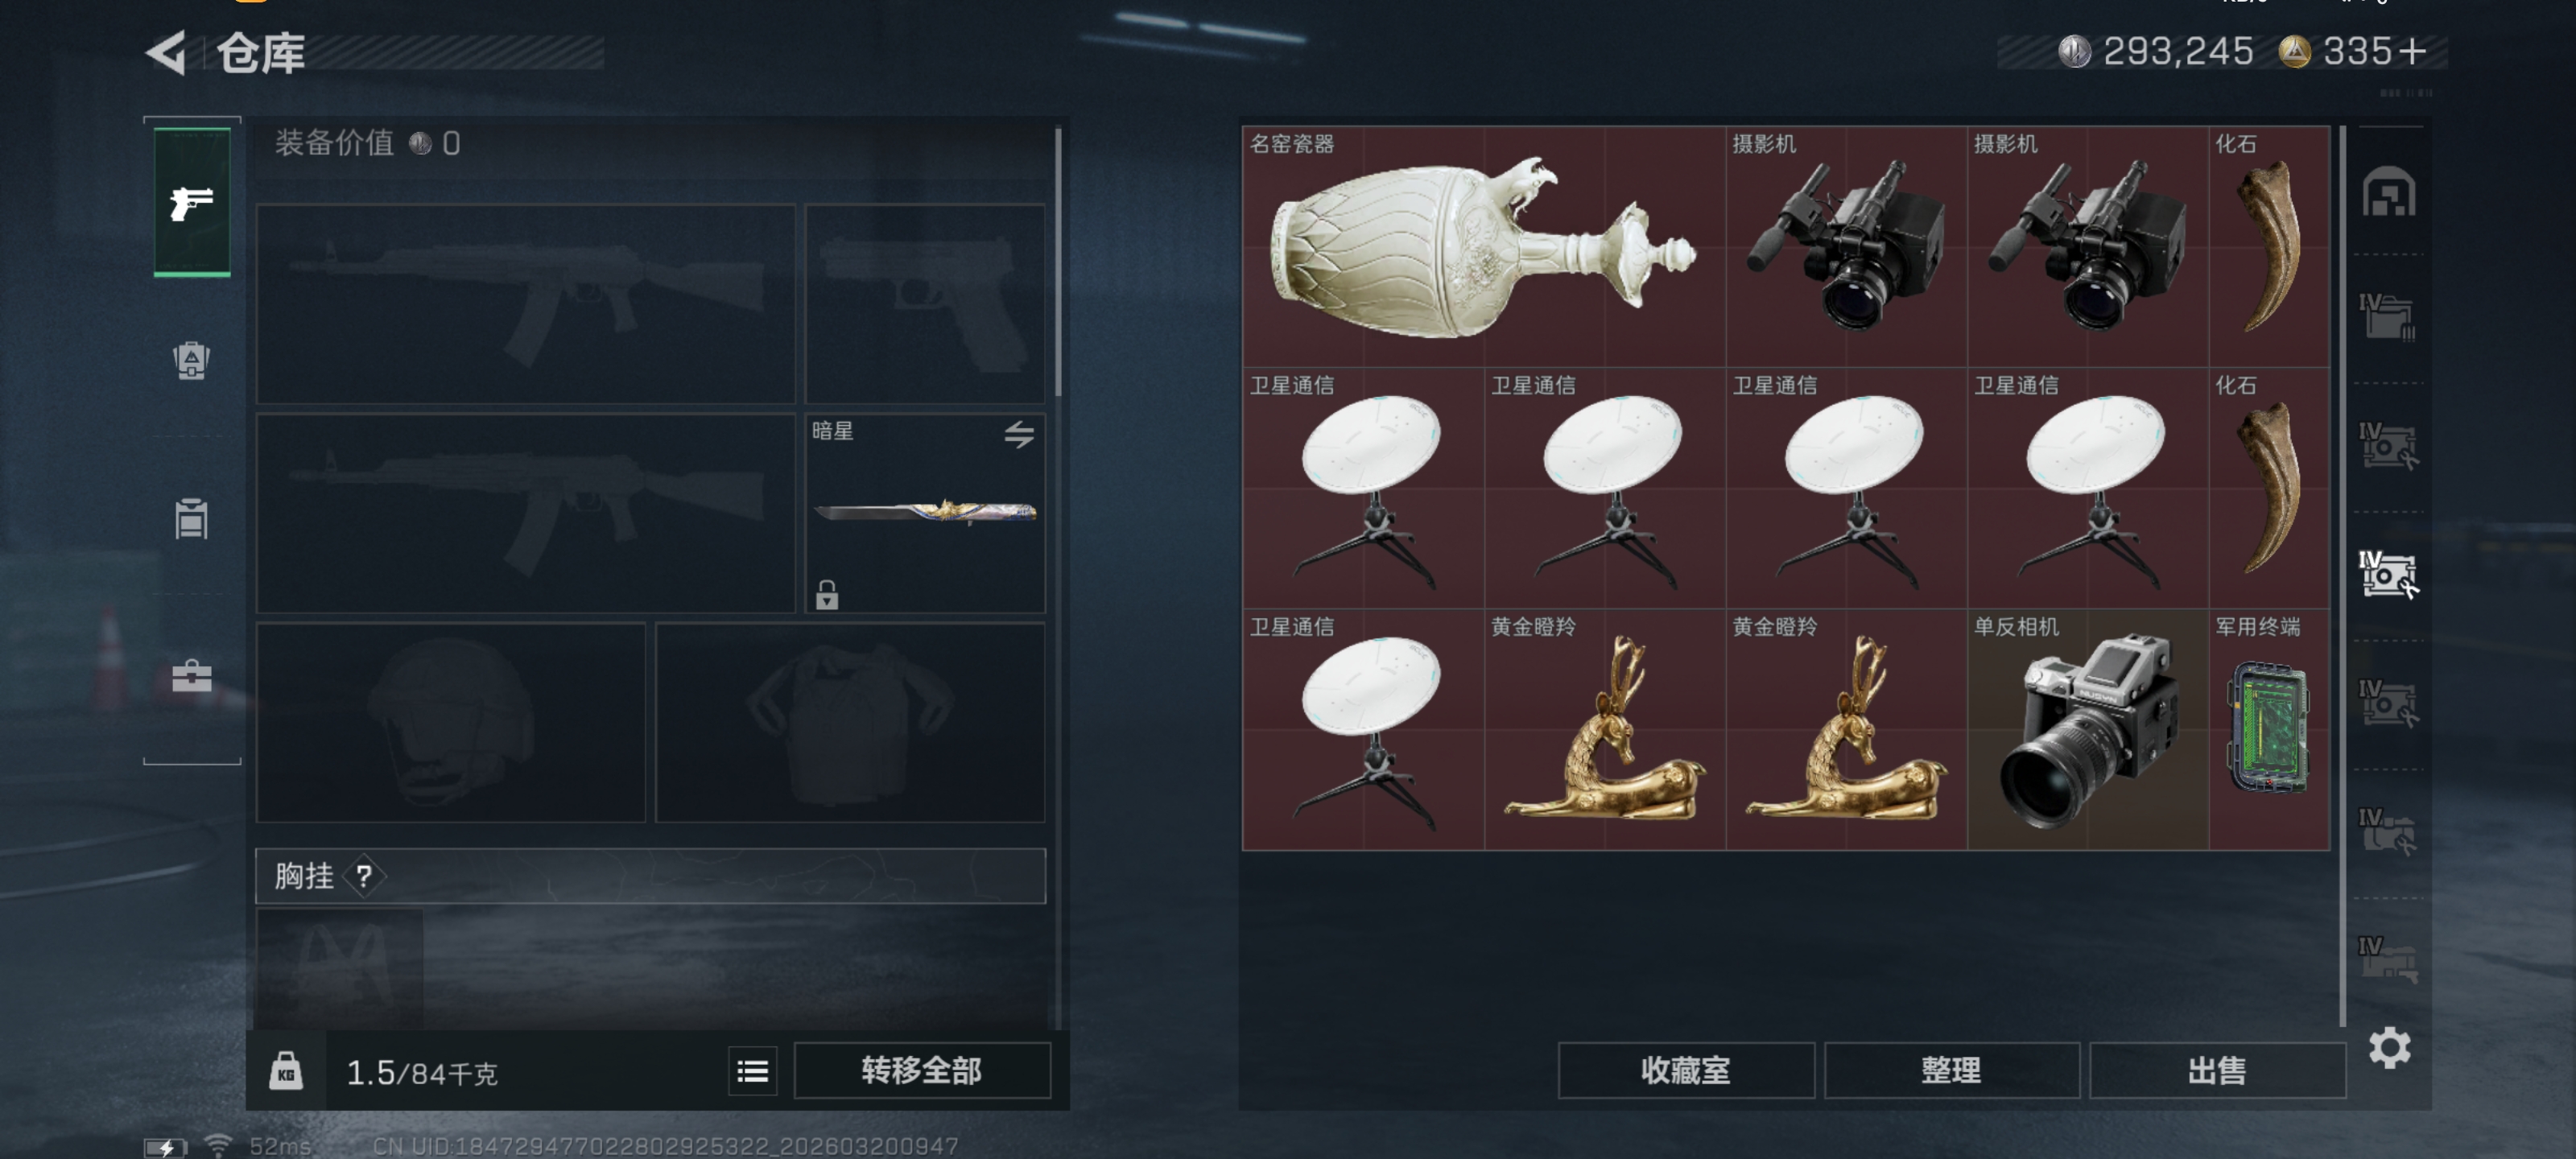Select the weapons pistol tab icon
Screen dimensions: 2576x1159
pyautogui.click(x=191, y=203)
